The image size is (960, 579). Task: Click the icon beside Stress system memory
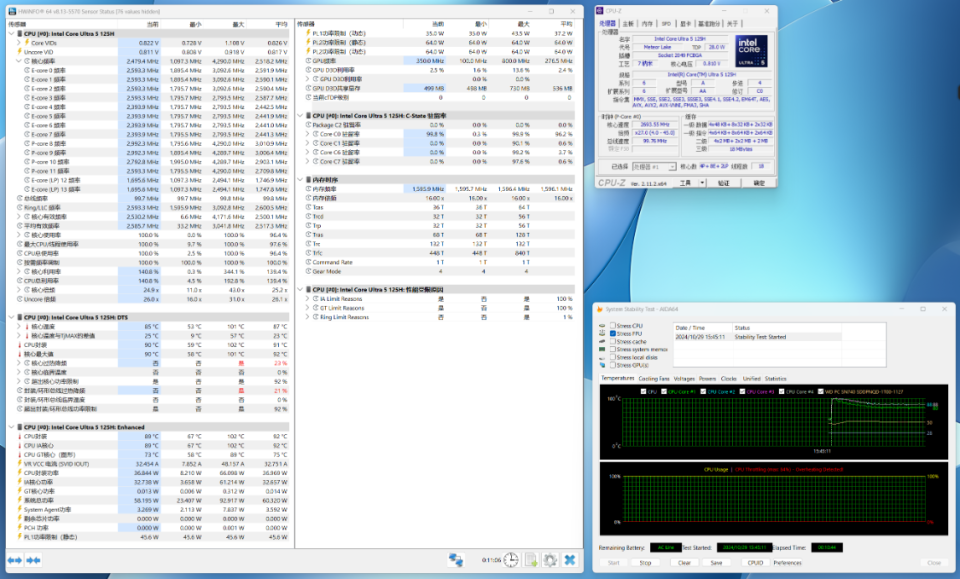pos(602,349)
